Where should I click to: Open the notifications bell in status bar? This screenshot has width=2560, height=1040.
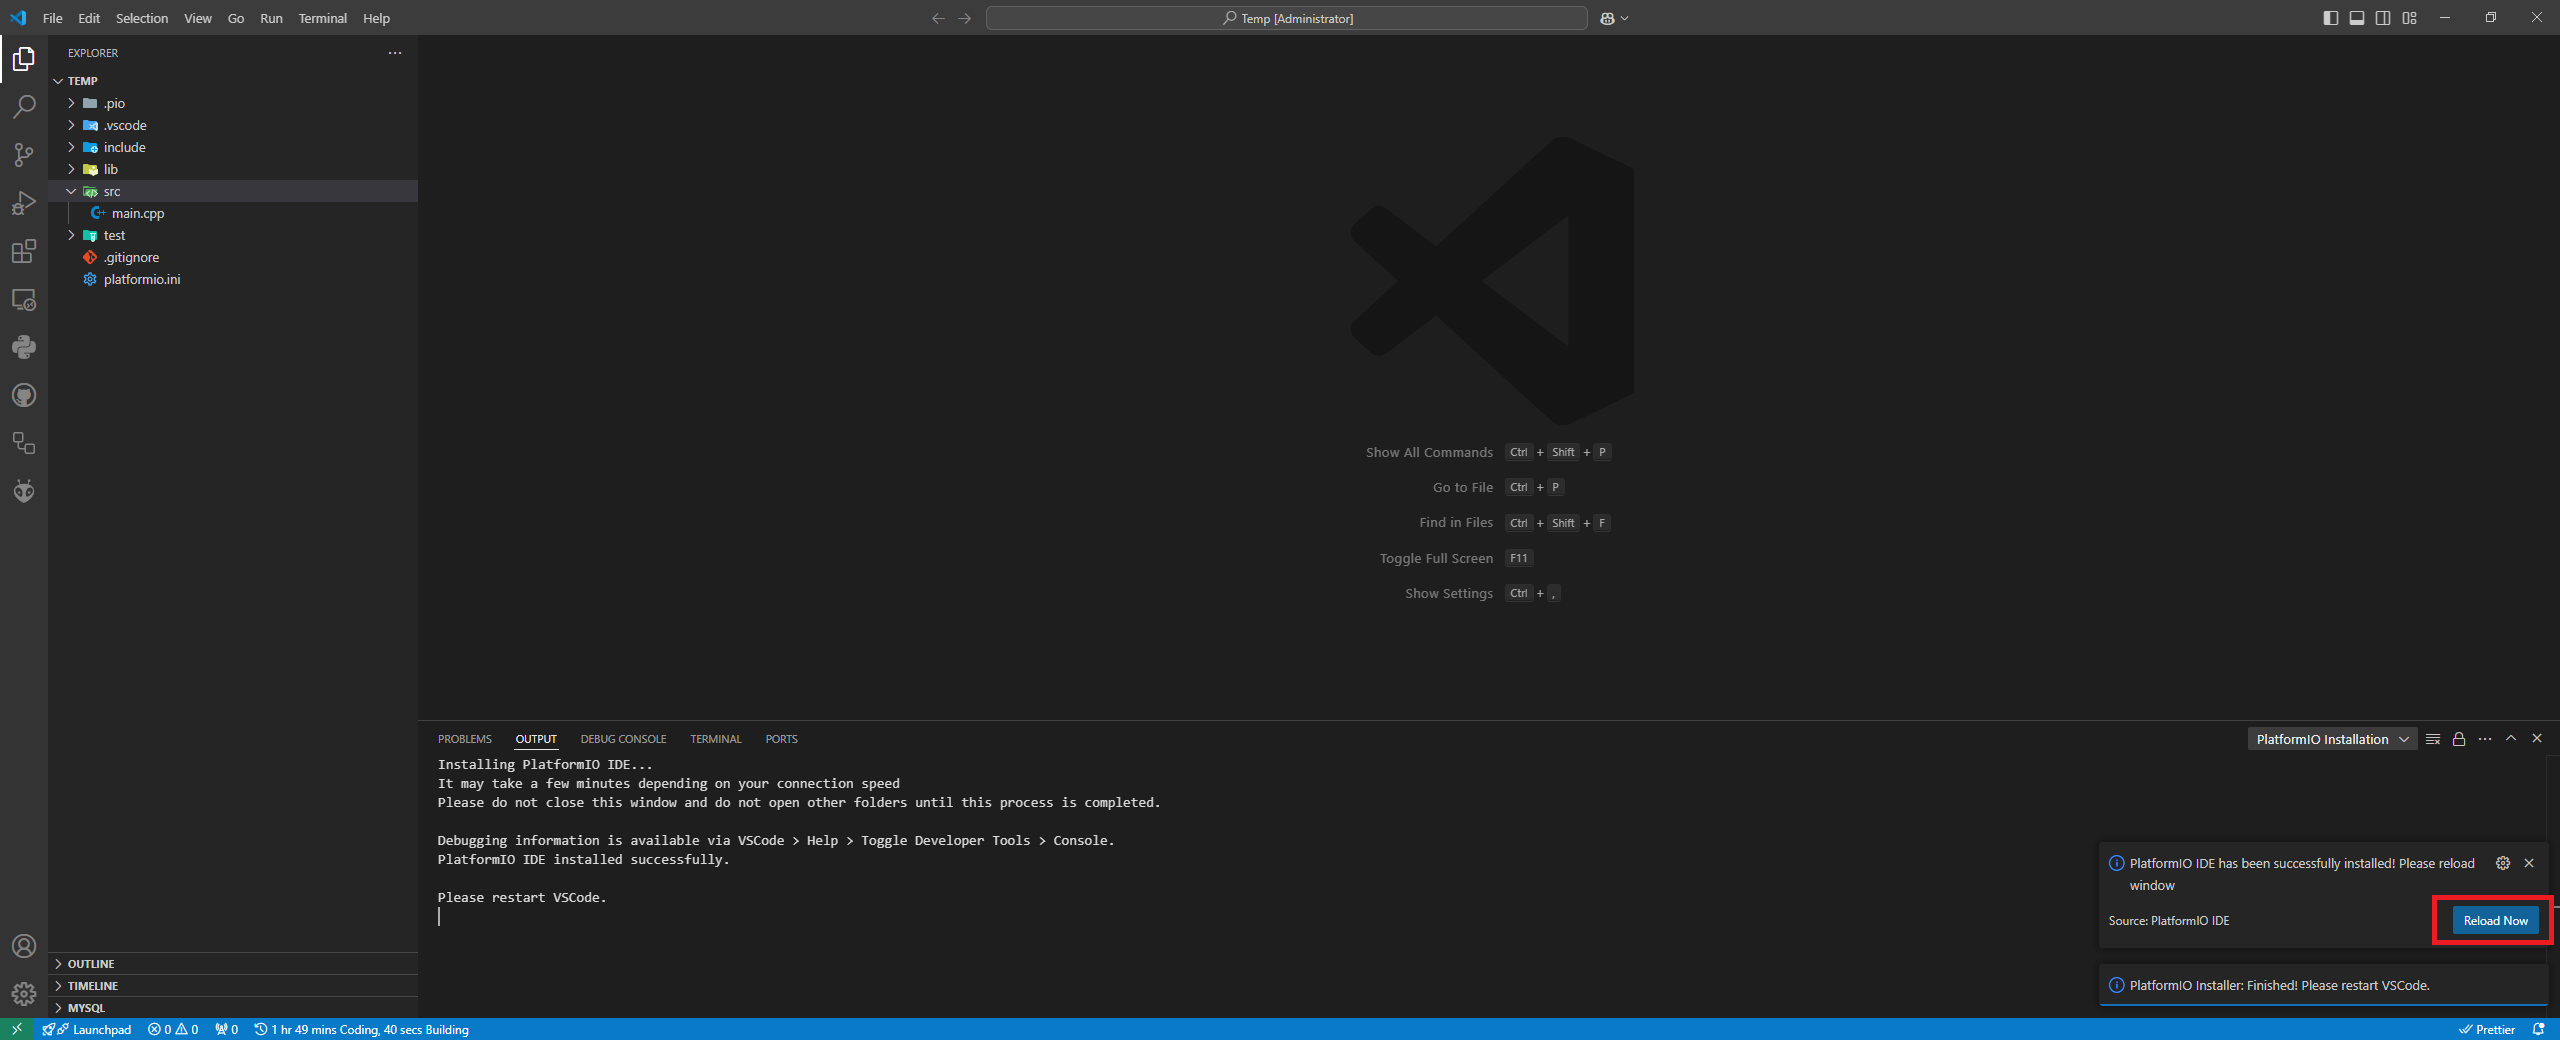pyautogui.click(x=2538, y=1029)
